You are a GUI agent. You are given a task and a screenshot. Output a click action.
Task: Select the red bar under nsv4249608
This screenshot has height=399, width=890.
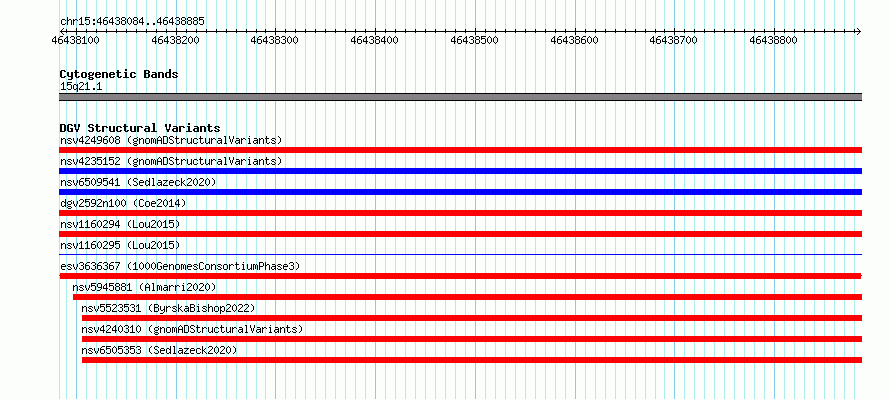pos(460,150)
